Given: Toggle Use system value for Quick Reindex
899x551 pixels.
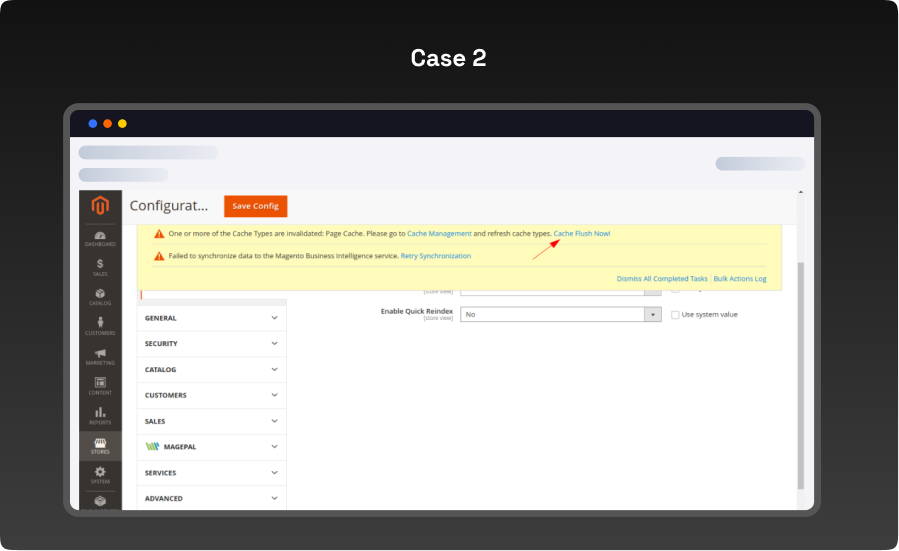Looking at the screenshot, I should pos(675,314).
